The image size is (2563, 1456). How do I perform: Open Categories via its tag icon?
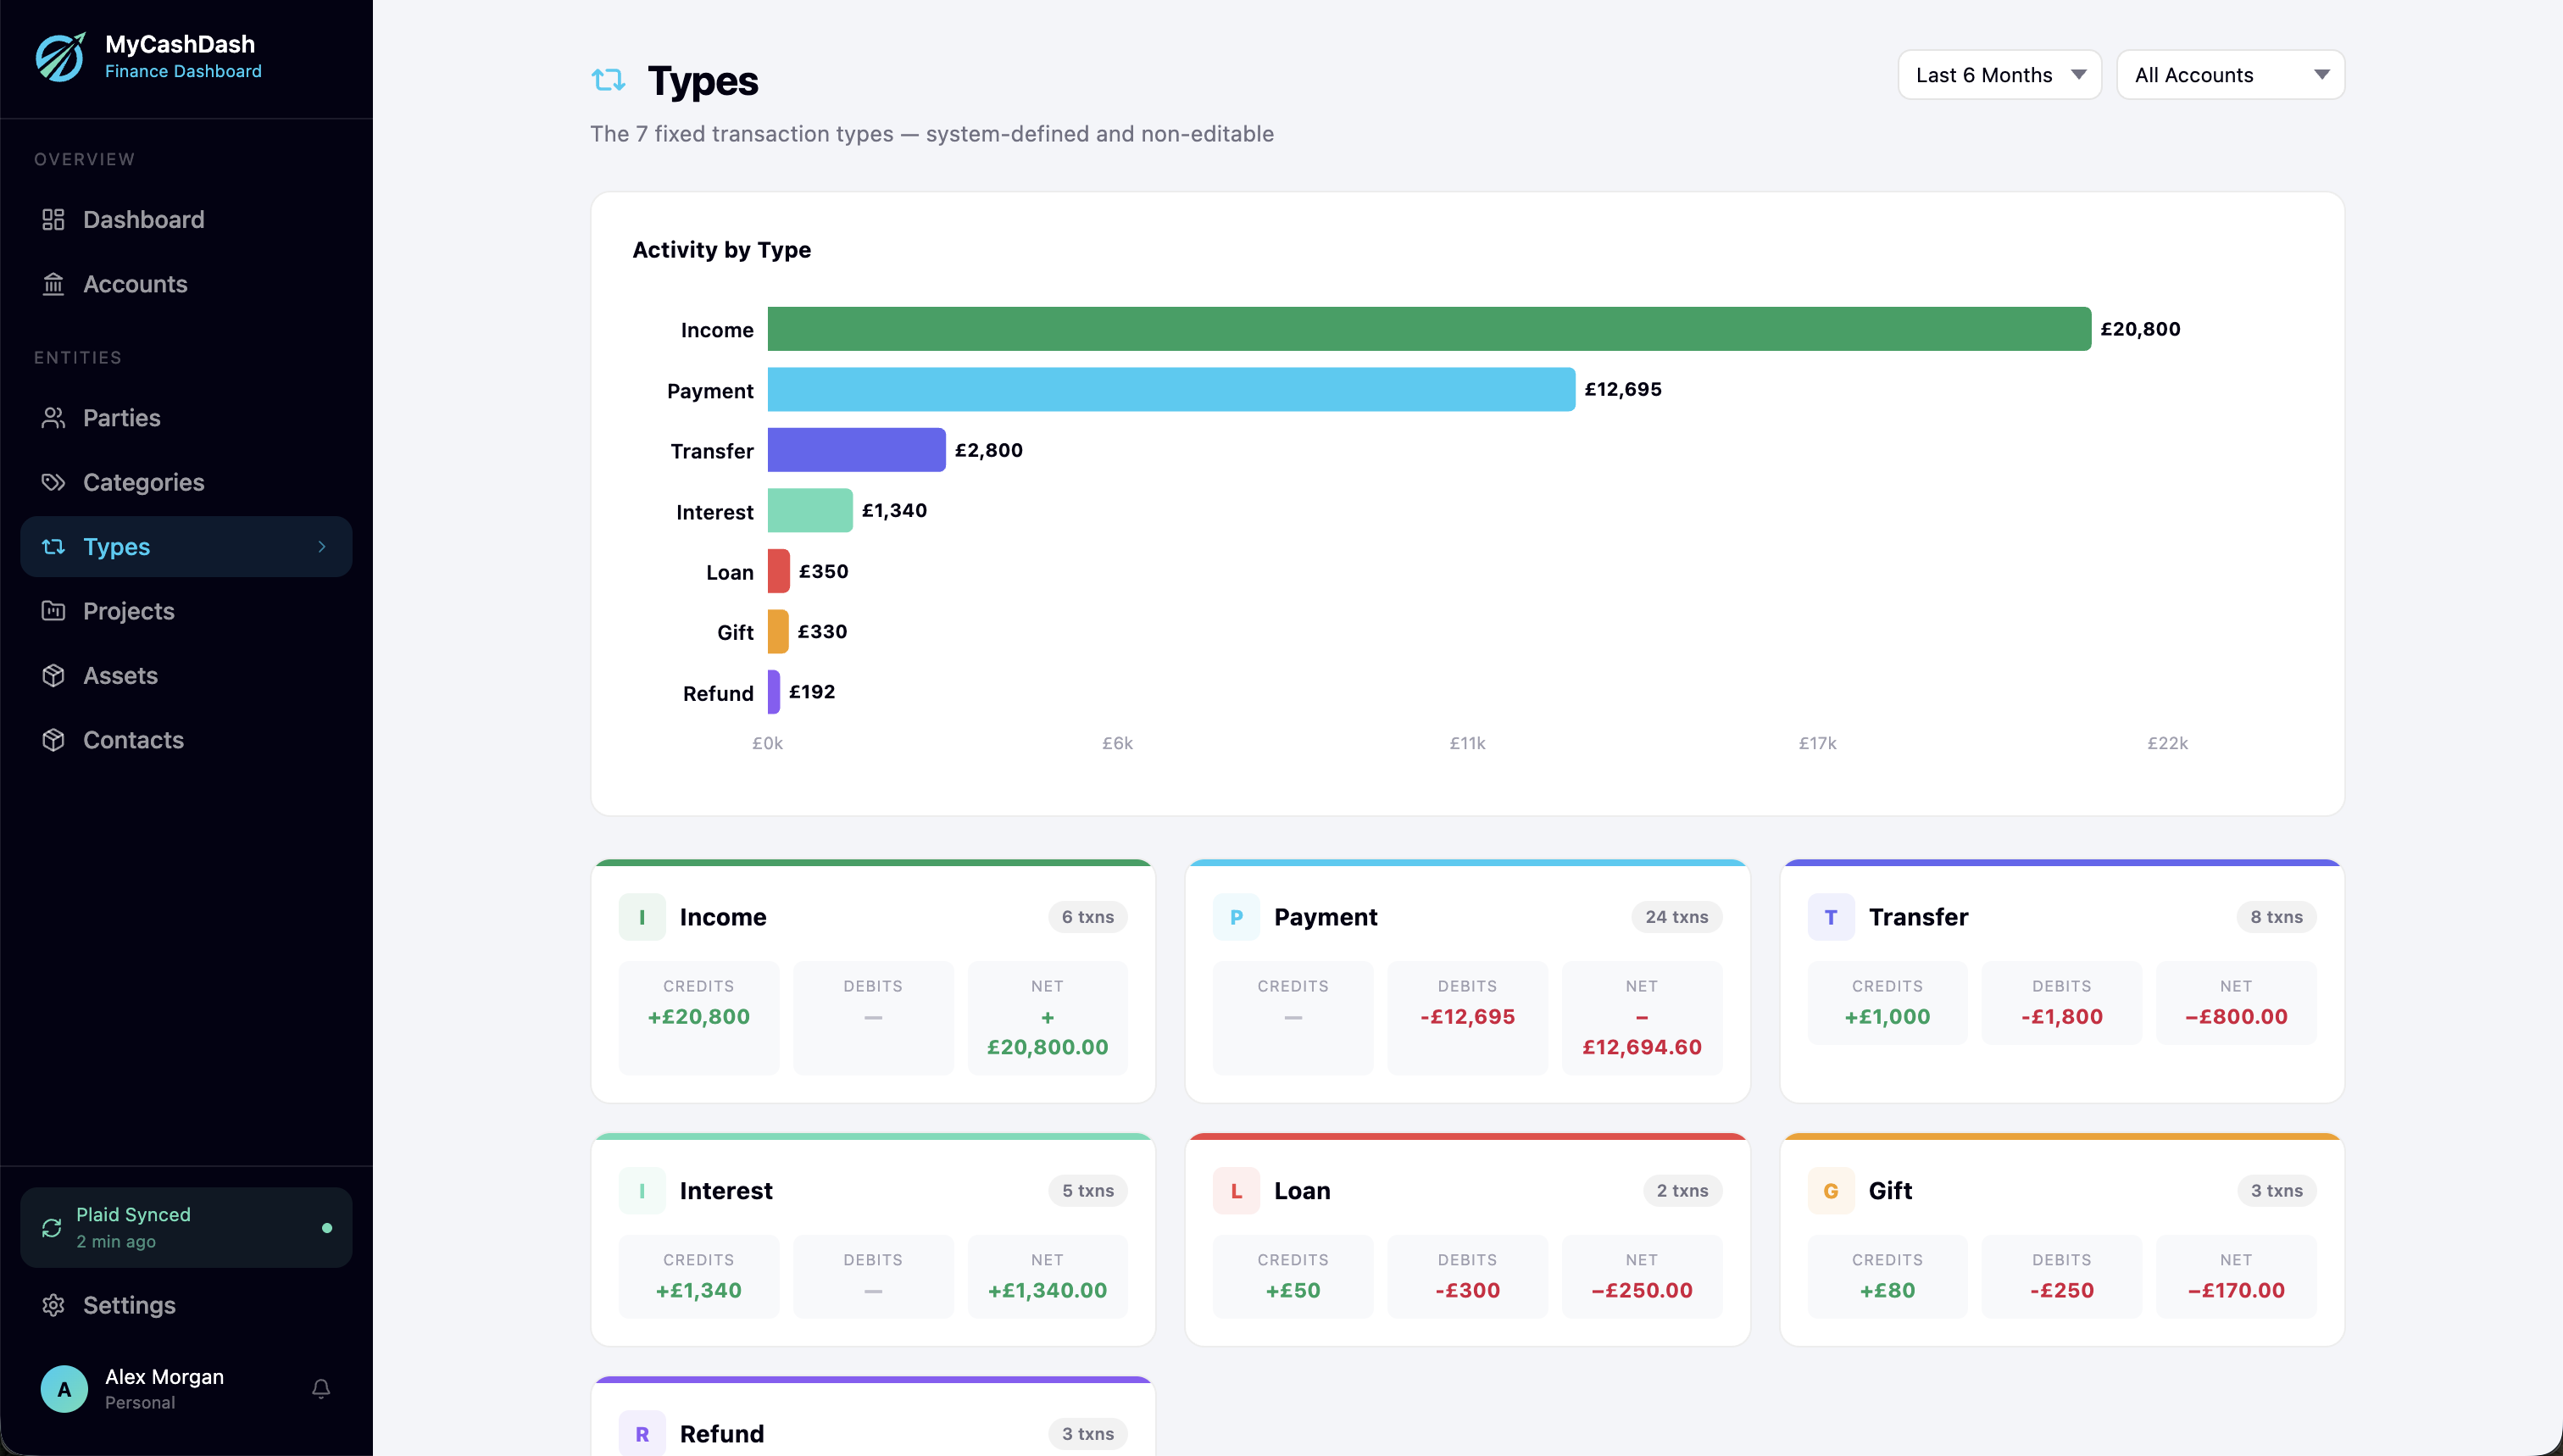click(x=55, y=482)
